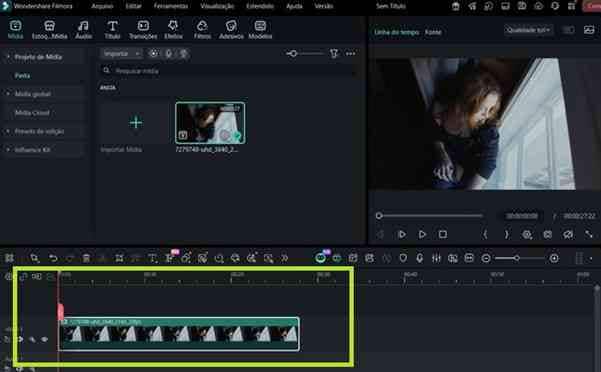Open the Estoq. Mídia stock media tab
601x372 pixels.
pos(49,30)
